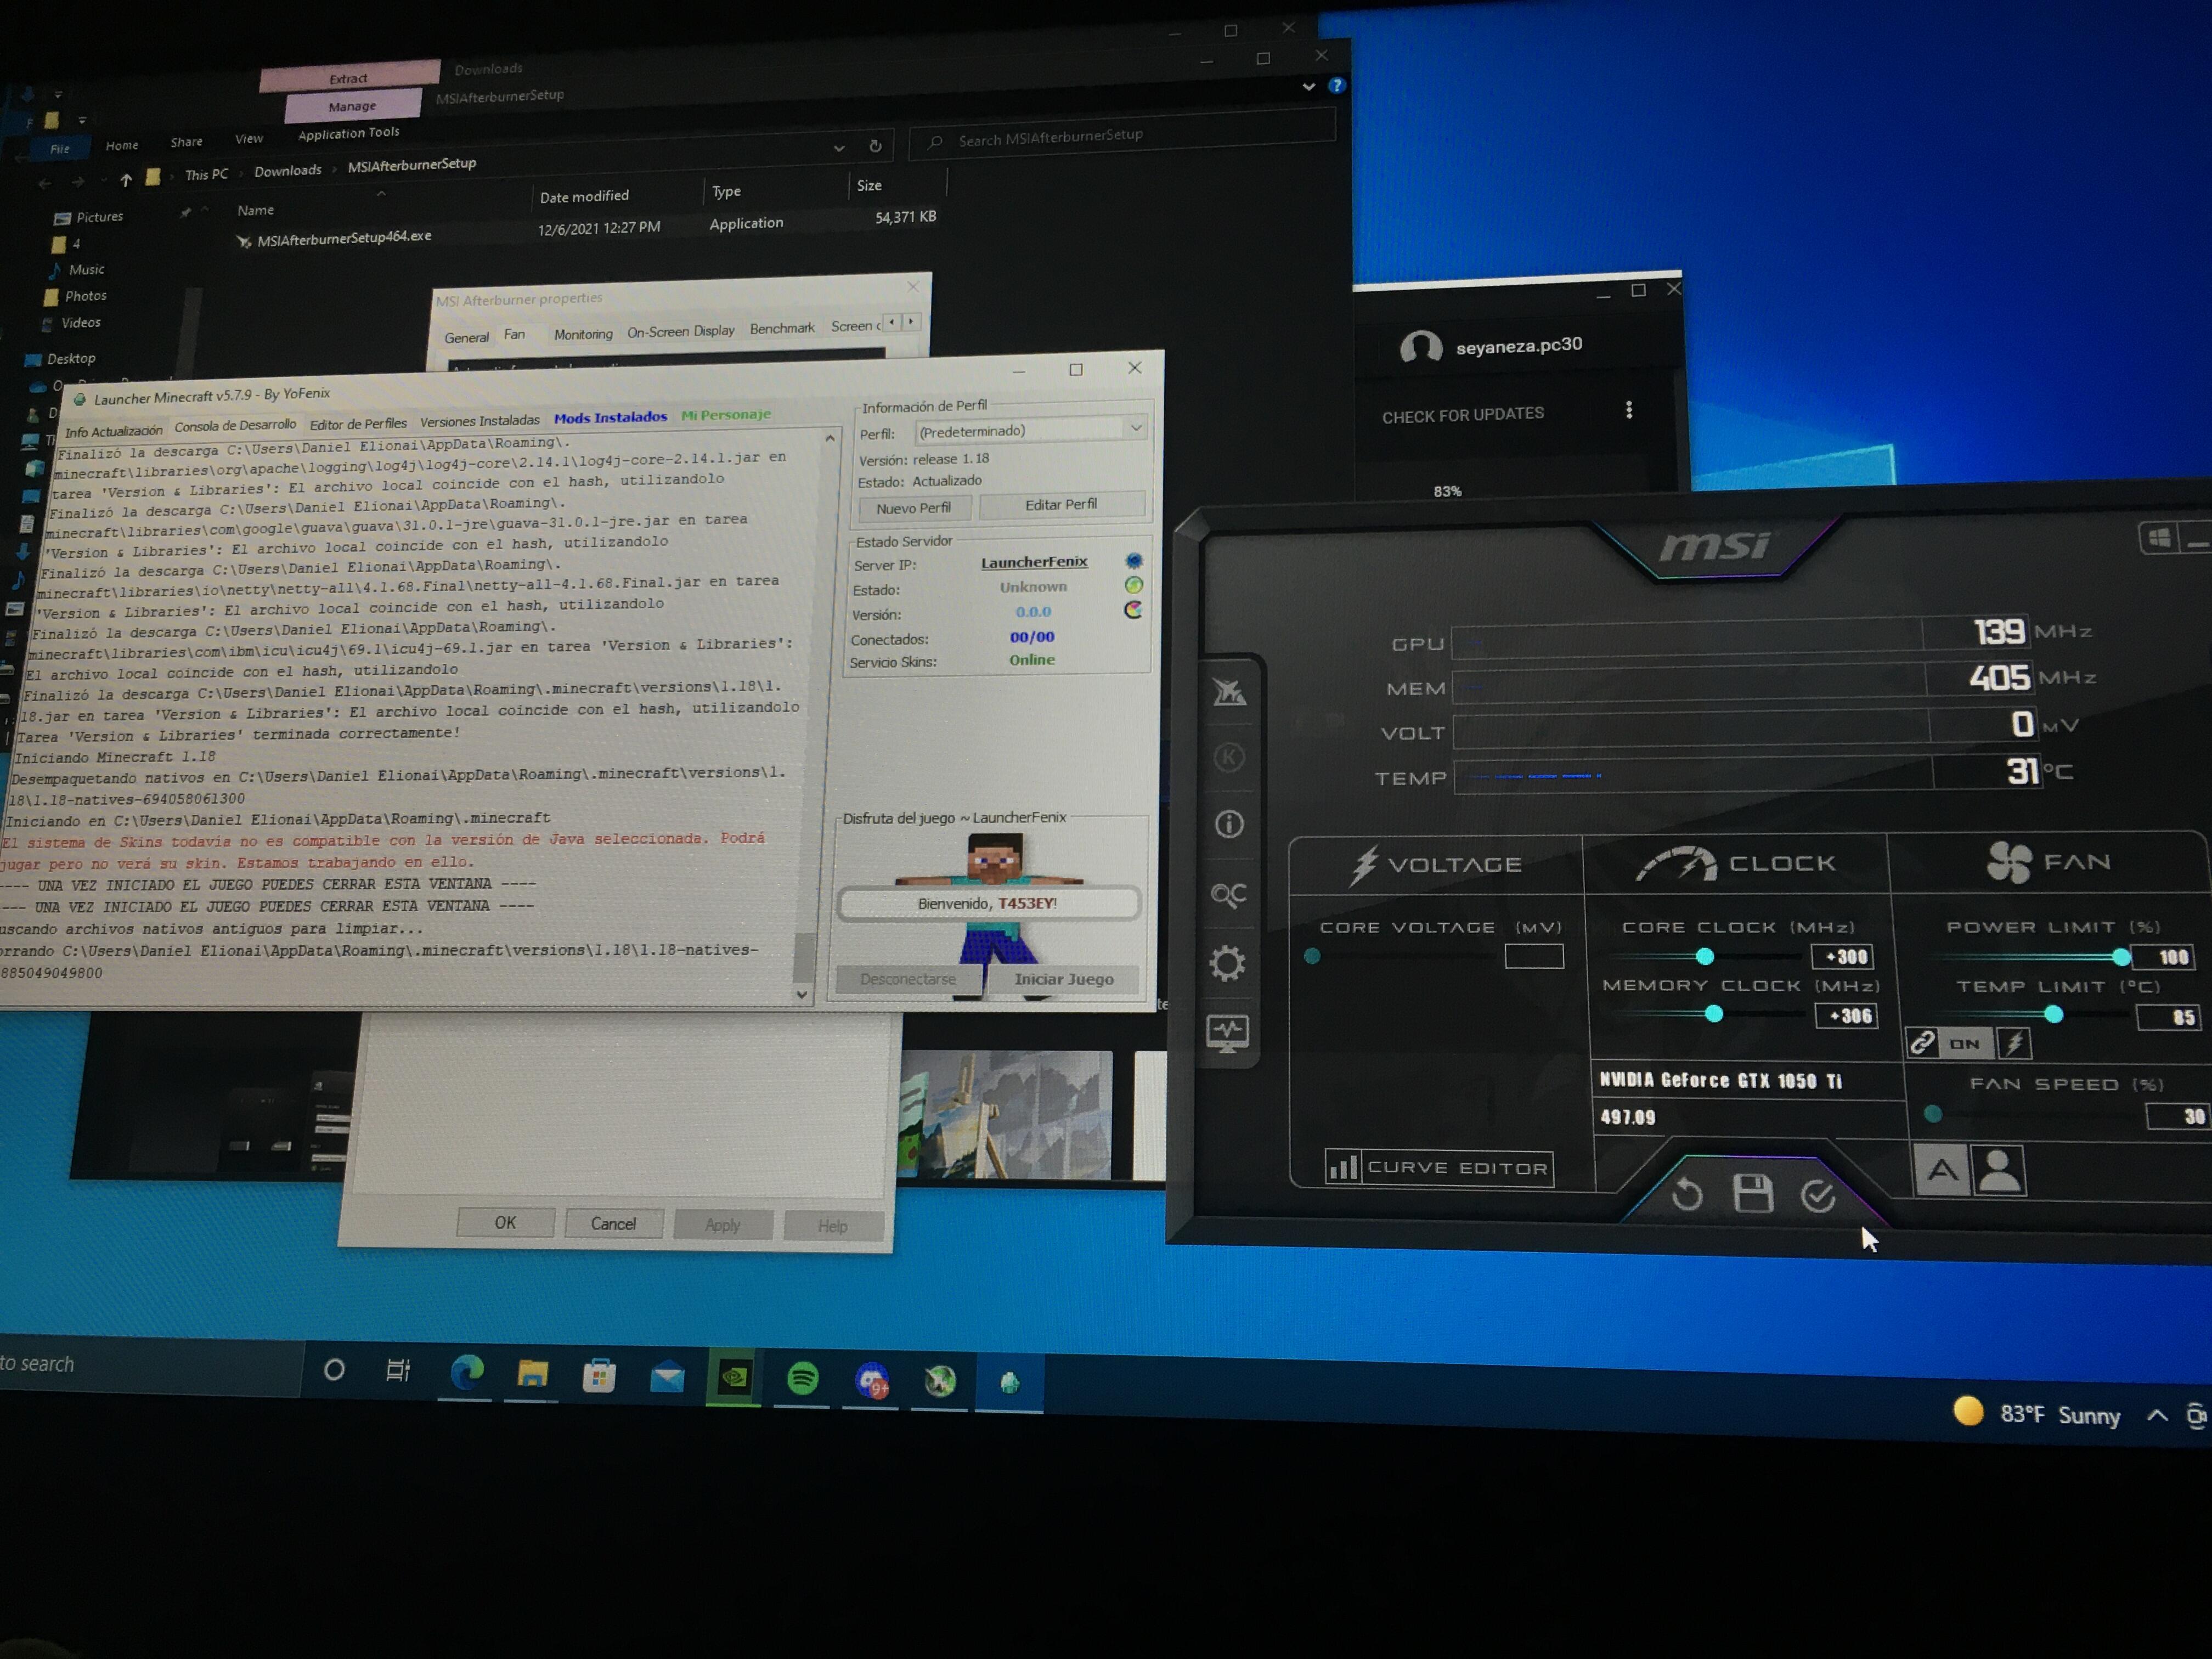Select the Monitoring tab in Afterburner properties

point(583,334)
